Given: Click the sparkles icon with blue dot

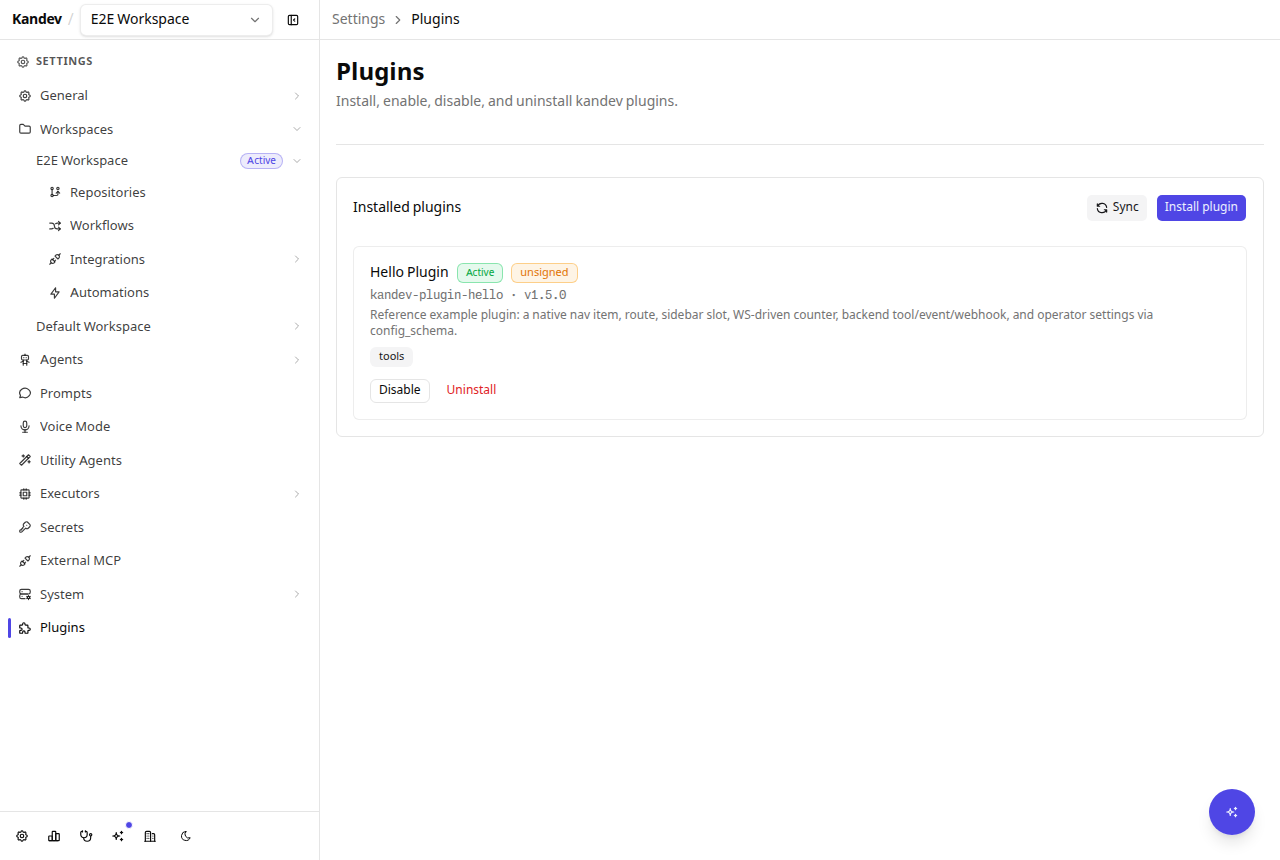Looking at the screenshot, I should (118, 836).
